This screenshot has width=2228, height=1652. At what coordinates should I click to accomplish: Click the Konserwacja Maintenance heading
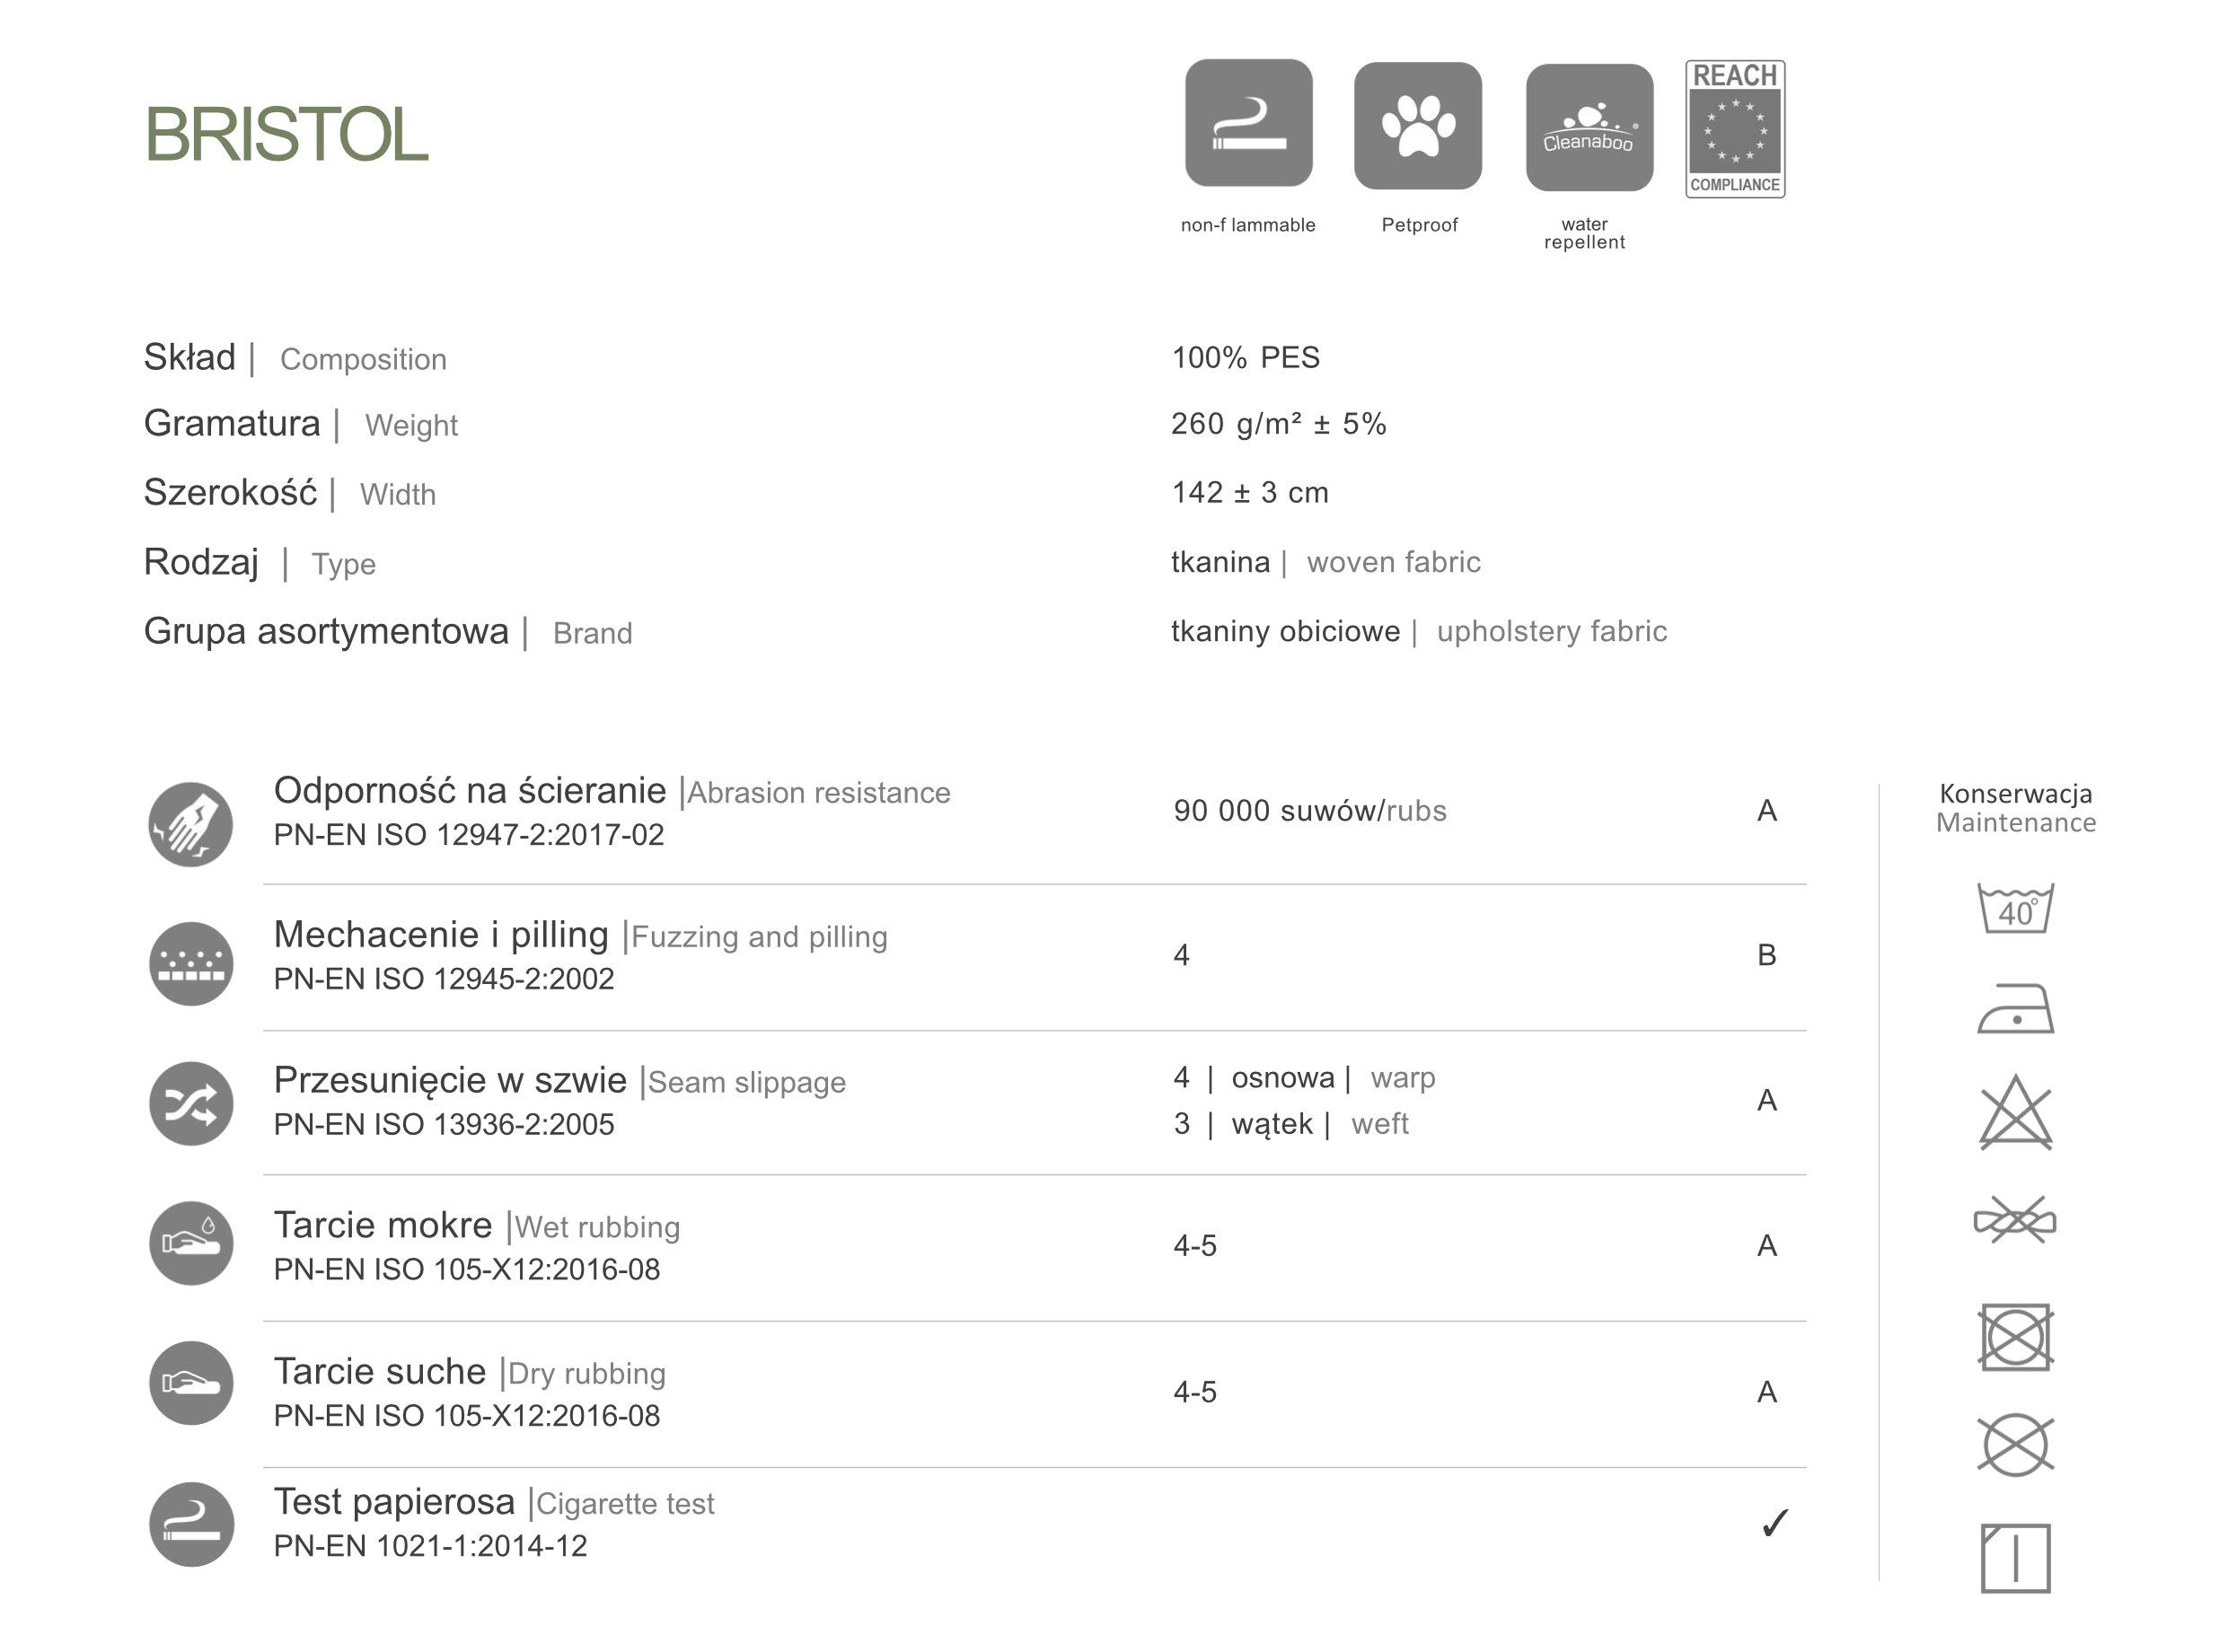click(2016, 808)
